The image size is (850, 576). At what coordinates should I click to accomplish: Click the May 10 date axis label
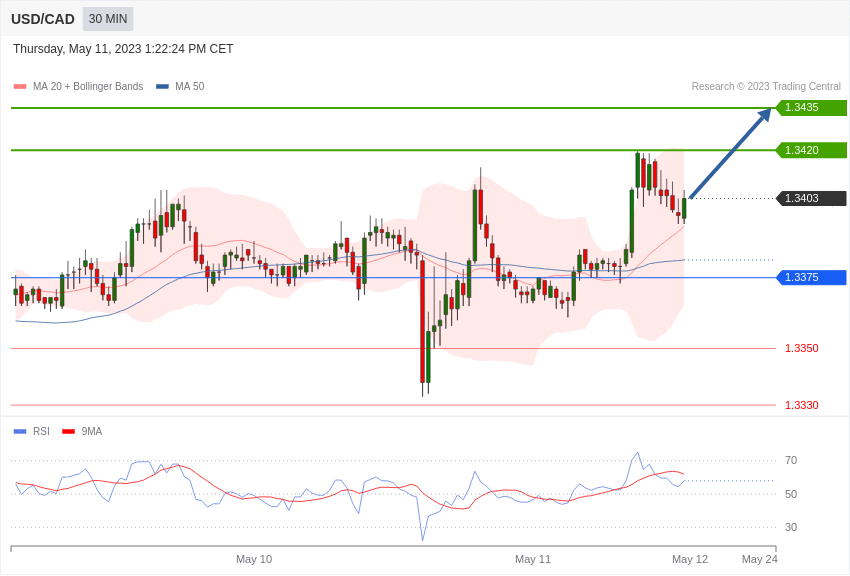254,559
